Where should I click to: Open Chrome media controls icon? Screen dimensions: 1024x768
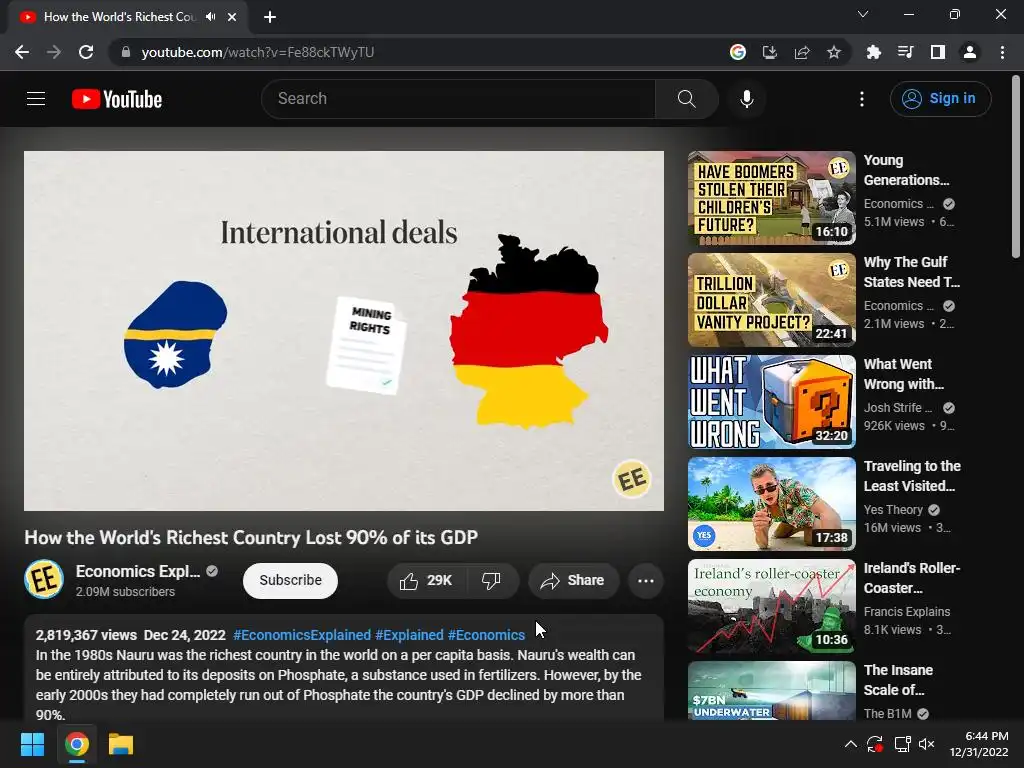(905, 52)
